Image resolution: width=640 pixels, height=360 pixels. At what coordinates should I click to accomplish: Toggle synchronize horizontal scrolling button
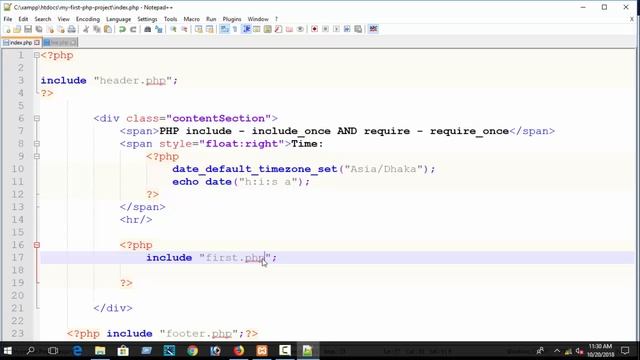(x=209, y=29)
